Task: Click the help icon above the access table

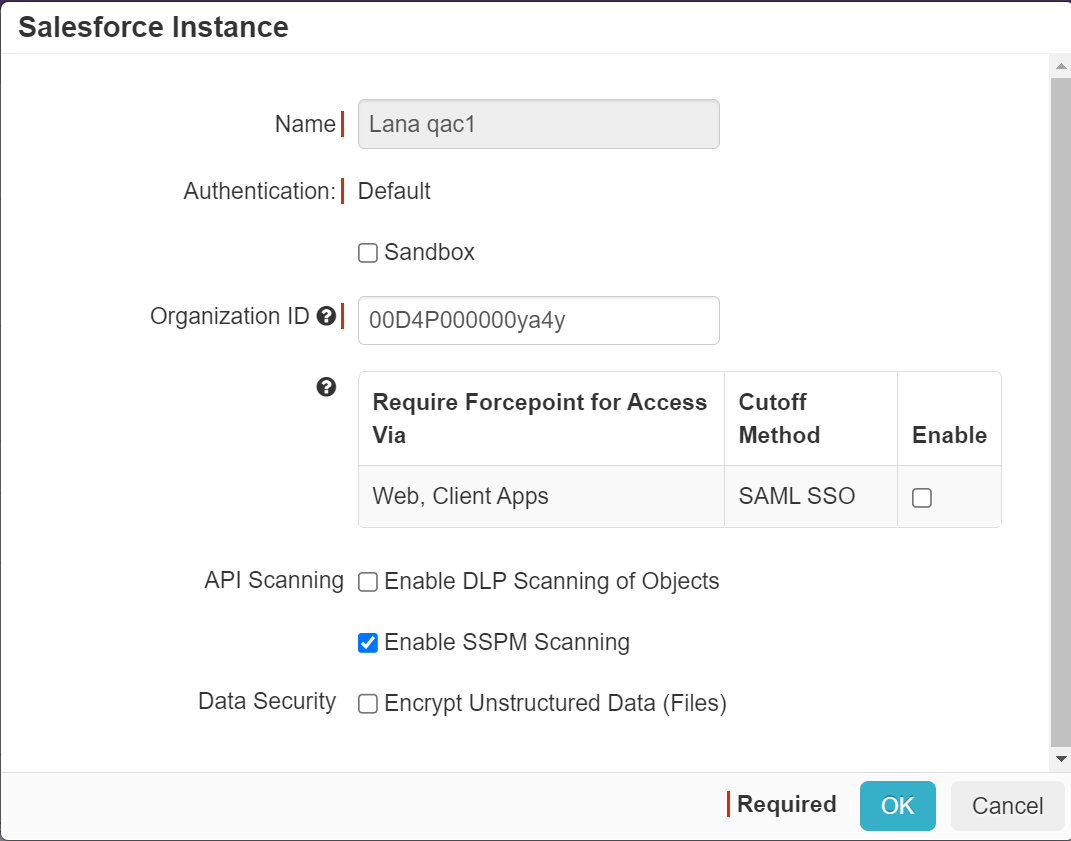Action: 326,387
